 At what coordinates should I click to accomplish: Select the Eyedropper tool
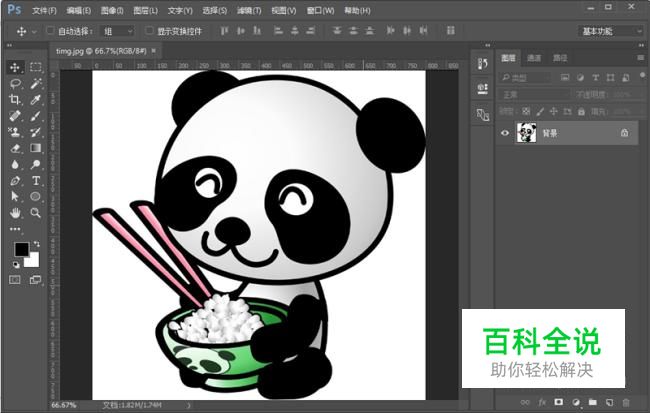click(36, 100)
